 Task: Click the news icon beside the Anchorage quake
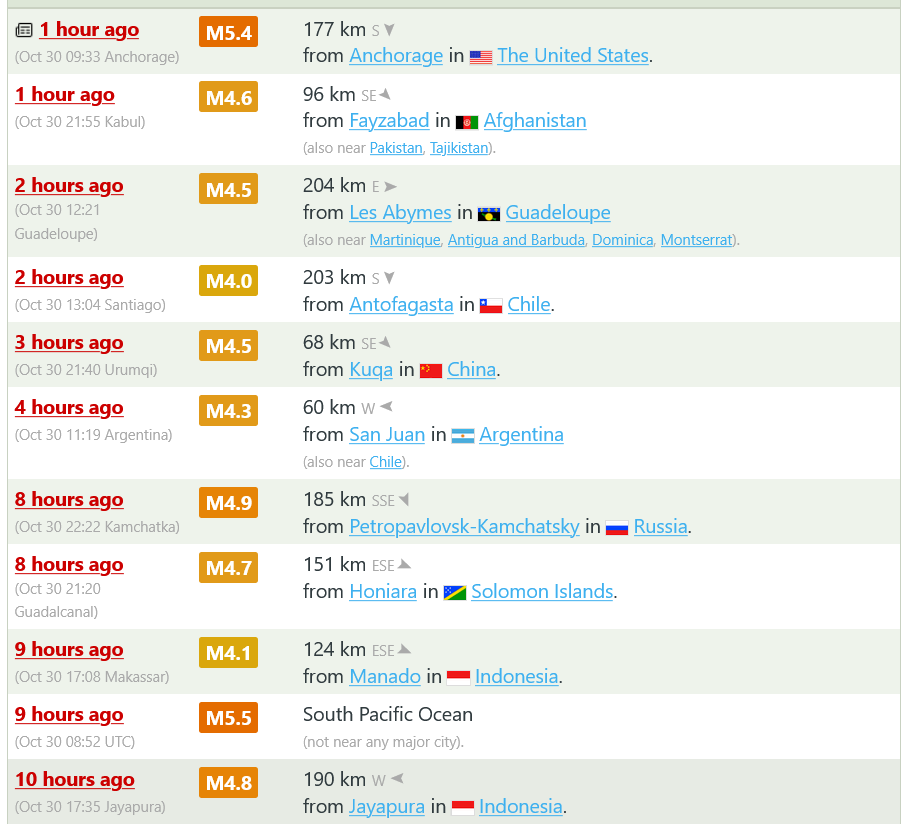pos(24,31)
